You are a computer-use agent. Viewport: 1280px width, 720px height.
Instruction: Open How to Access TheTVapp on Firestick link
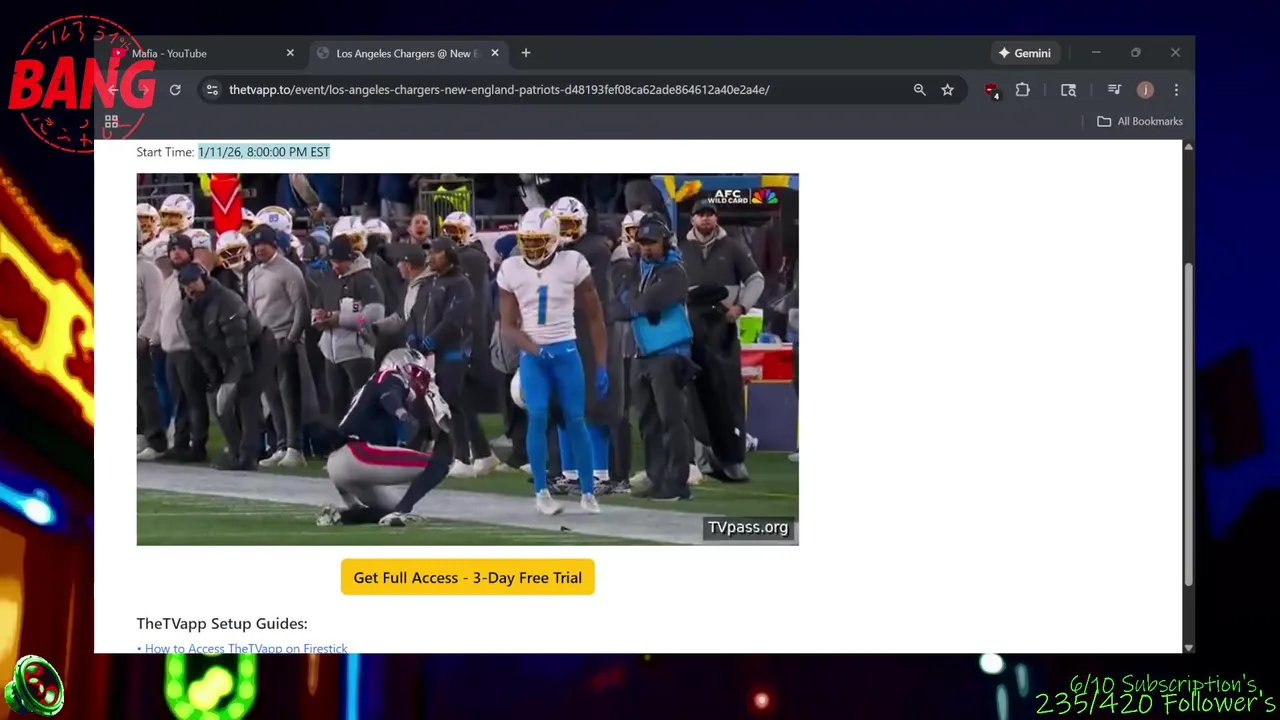coord(246,648)
